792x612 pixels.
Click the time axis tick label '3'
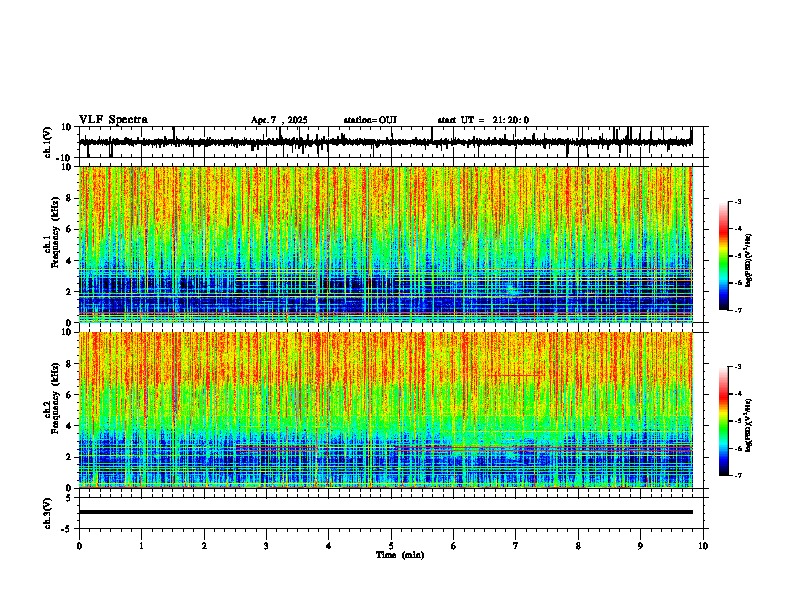266,546
